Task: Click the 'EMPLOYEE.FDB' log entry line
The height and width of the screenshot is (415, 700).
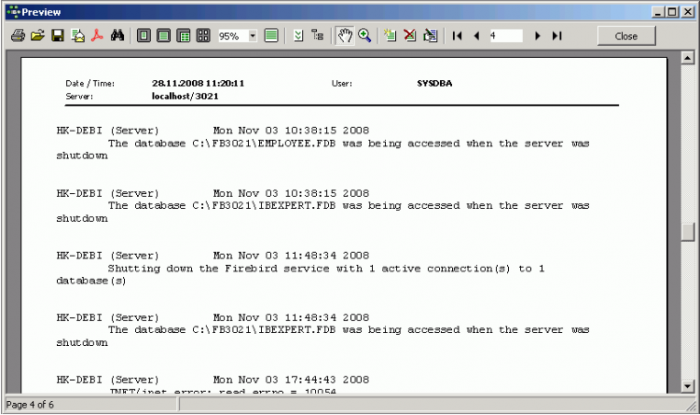Action: 348,143
